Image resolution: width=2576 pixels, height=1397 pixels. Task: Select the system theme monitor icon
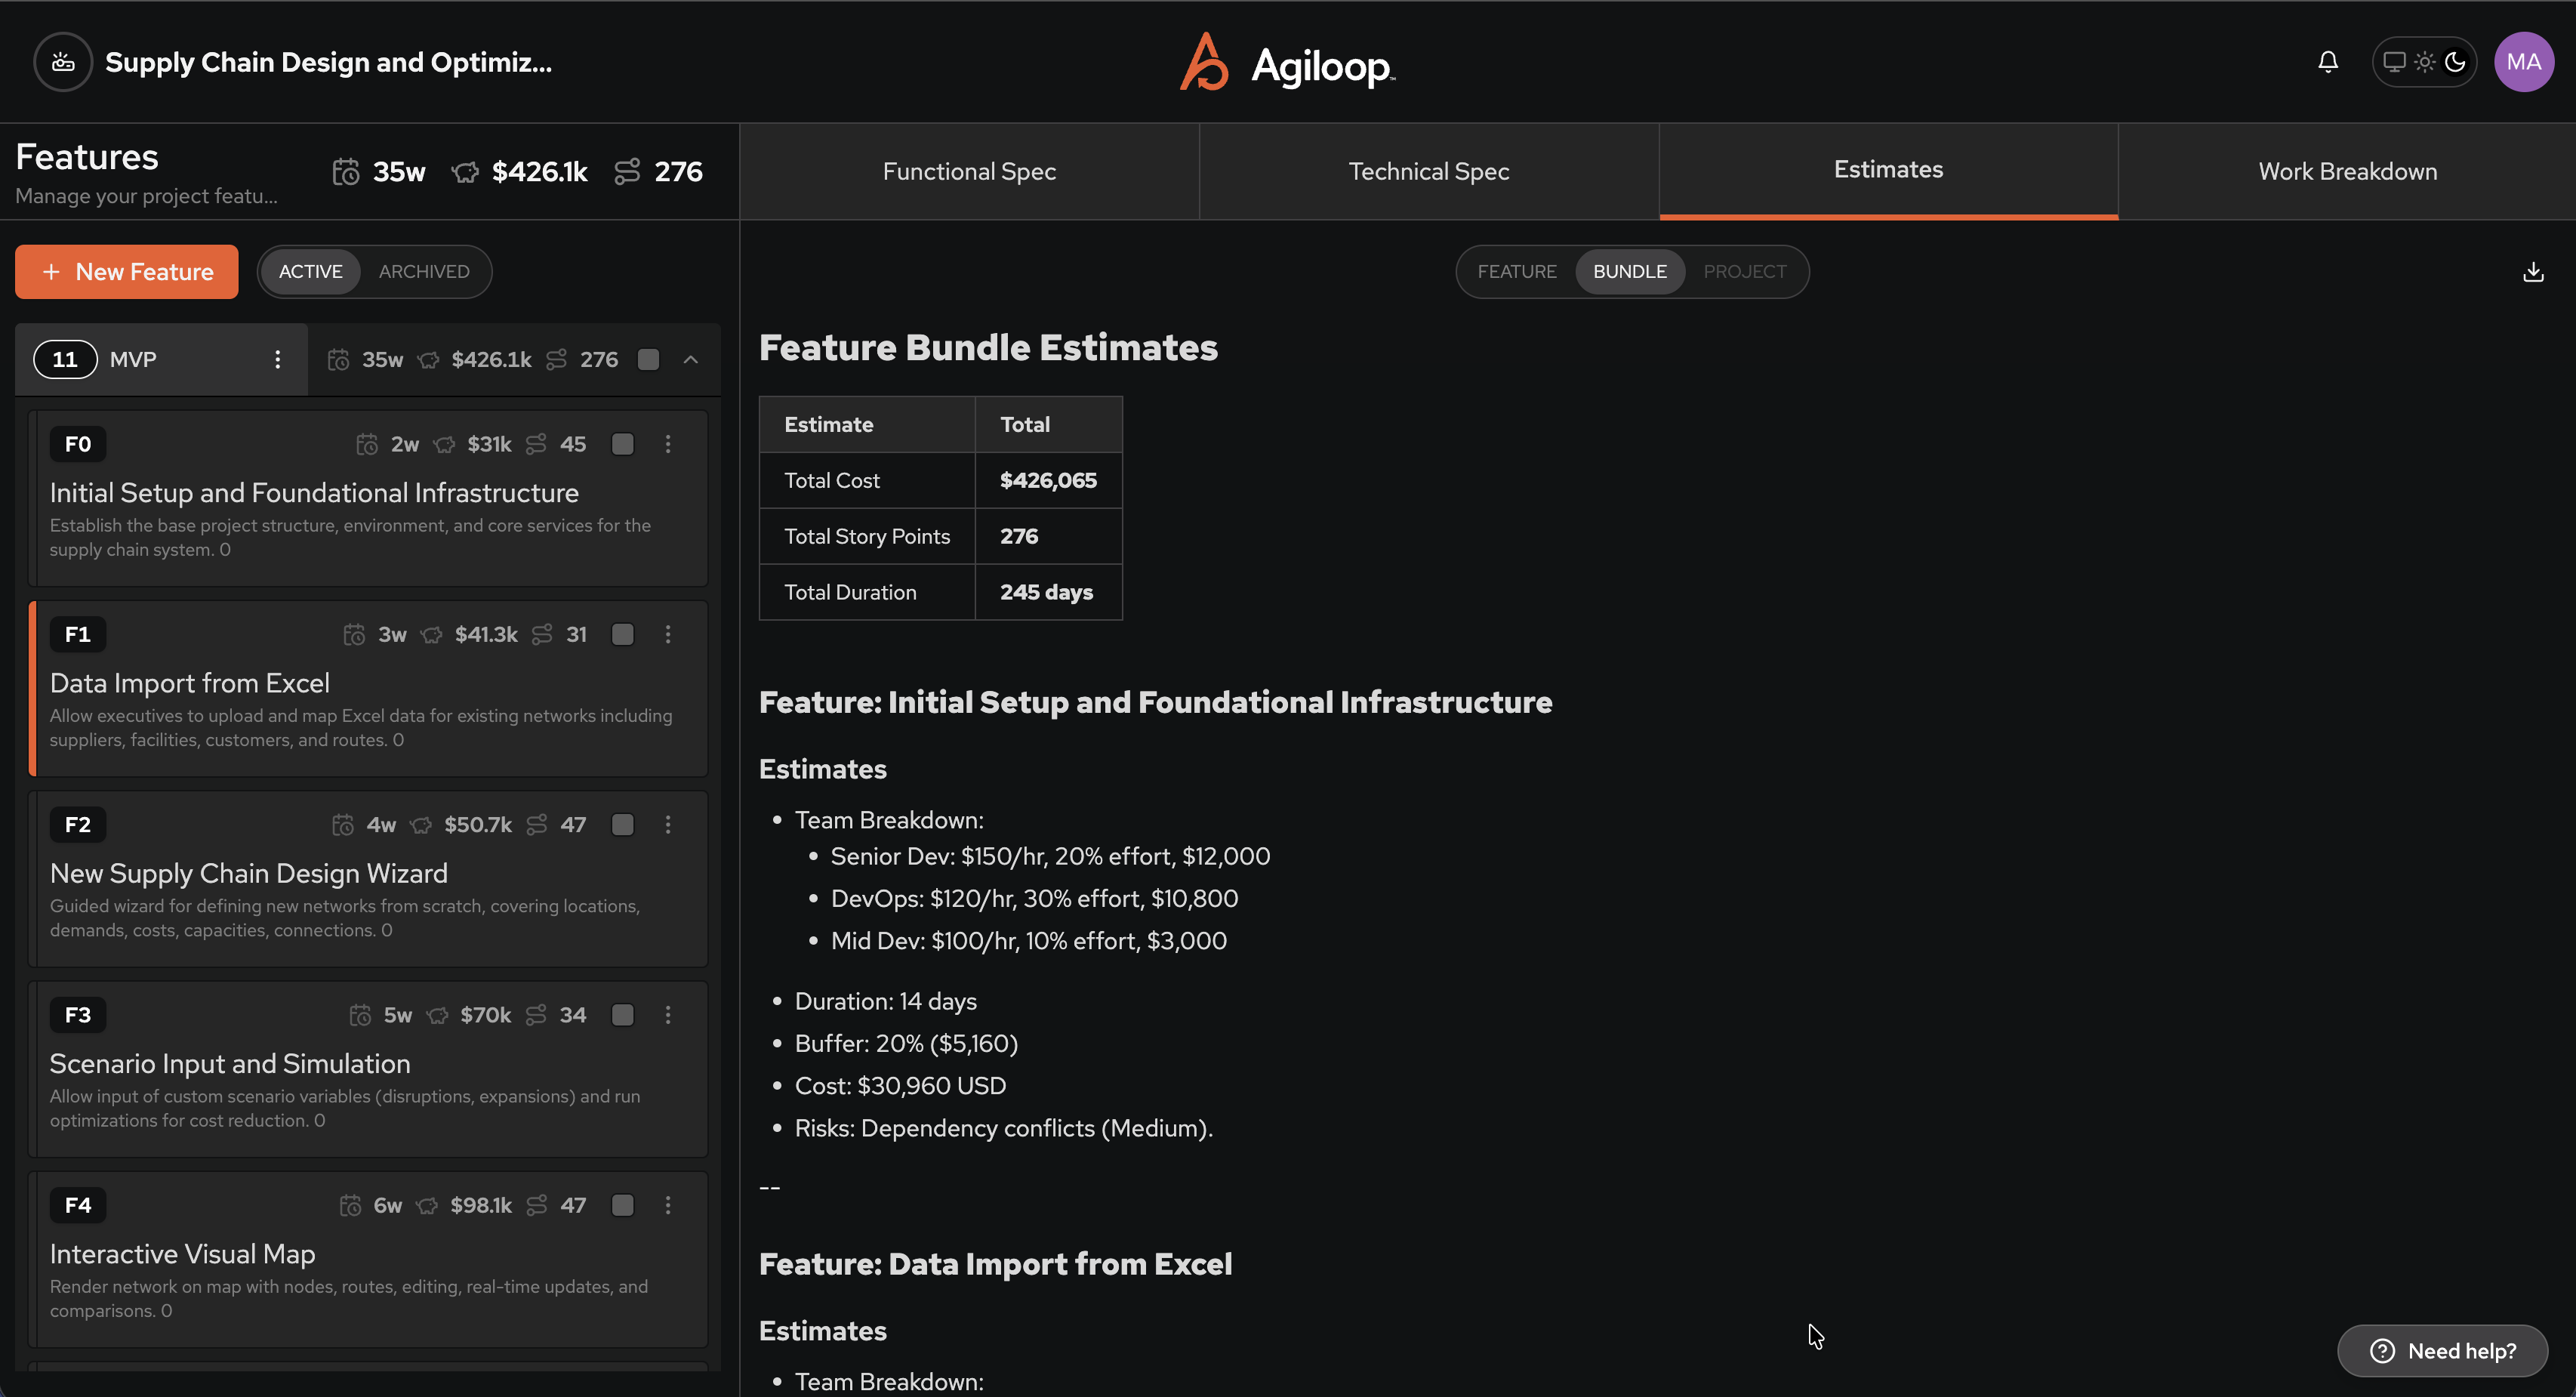click(2394, 62)
